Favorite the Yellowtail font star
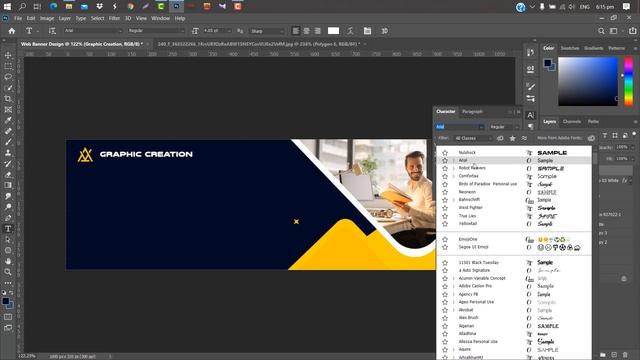 click(445, 224)
